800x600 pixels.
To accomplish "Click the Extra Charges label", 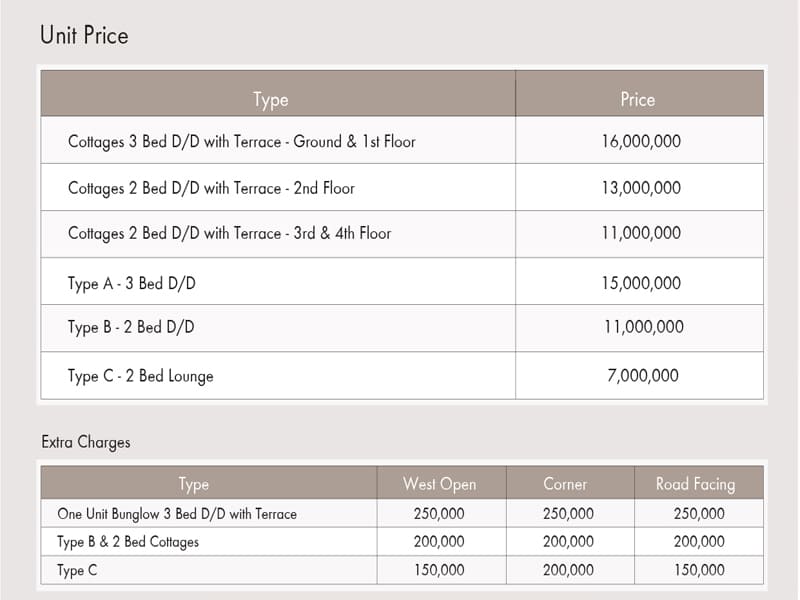I will pos(86,442).
